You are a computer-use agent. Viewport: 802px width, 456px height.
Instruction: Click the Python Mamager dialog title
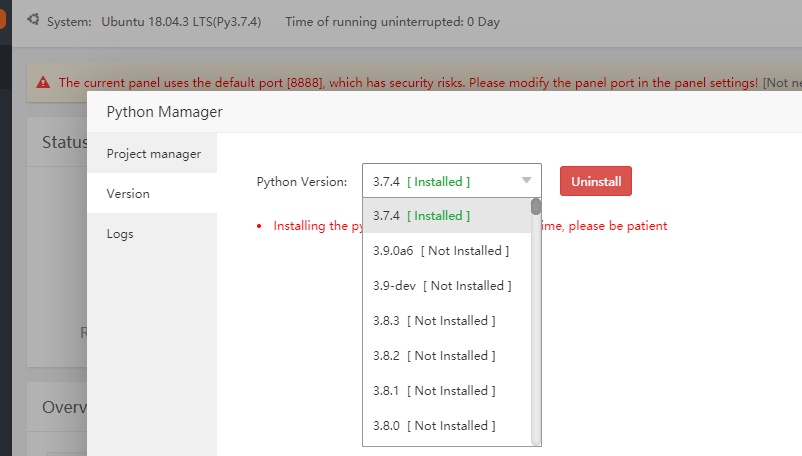(x=165, y=112)
